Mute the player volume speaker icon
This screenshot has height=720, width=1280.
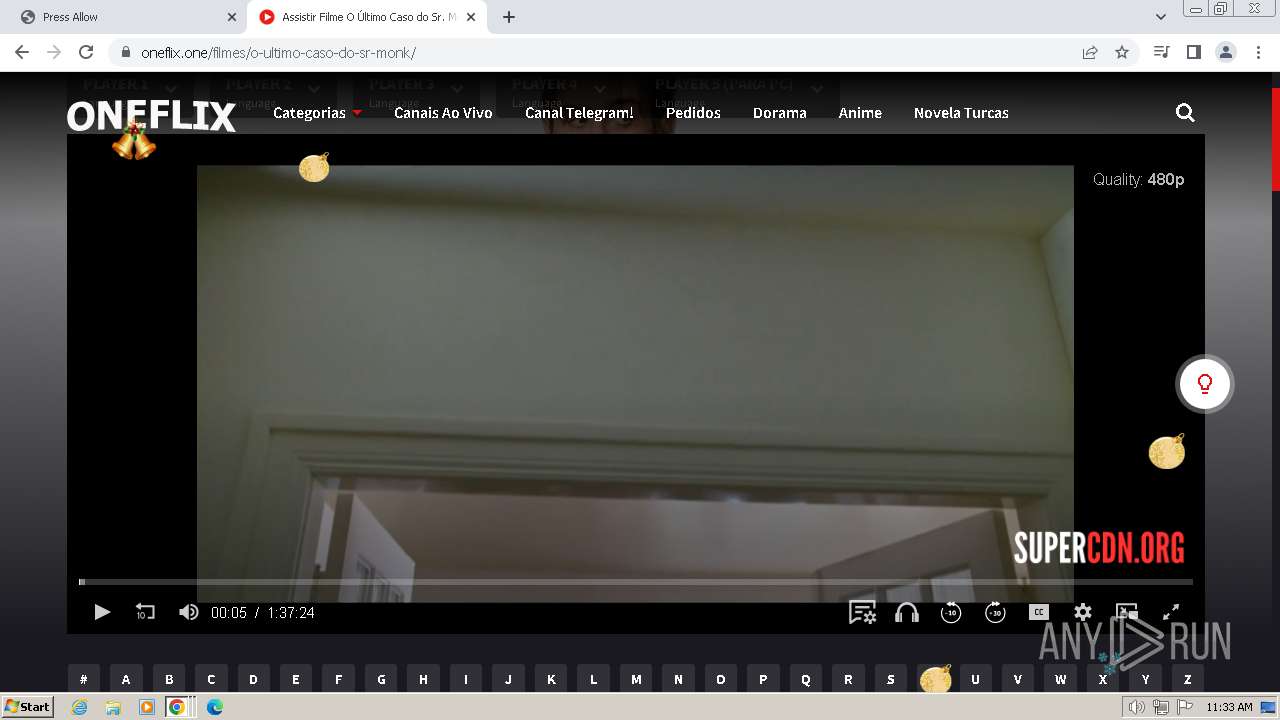pyautogui.click(x=188, y=612)
